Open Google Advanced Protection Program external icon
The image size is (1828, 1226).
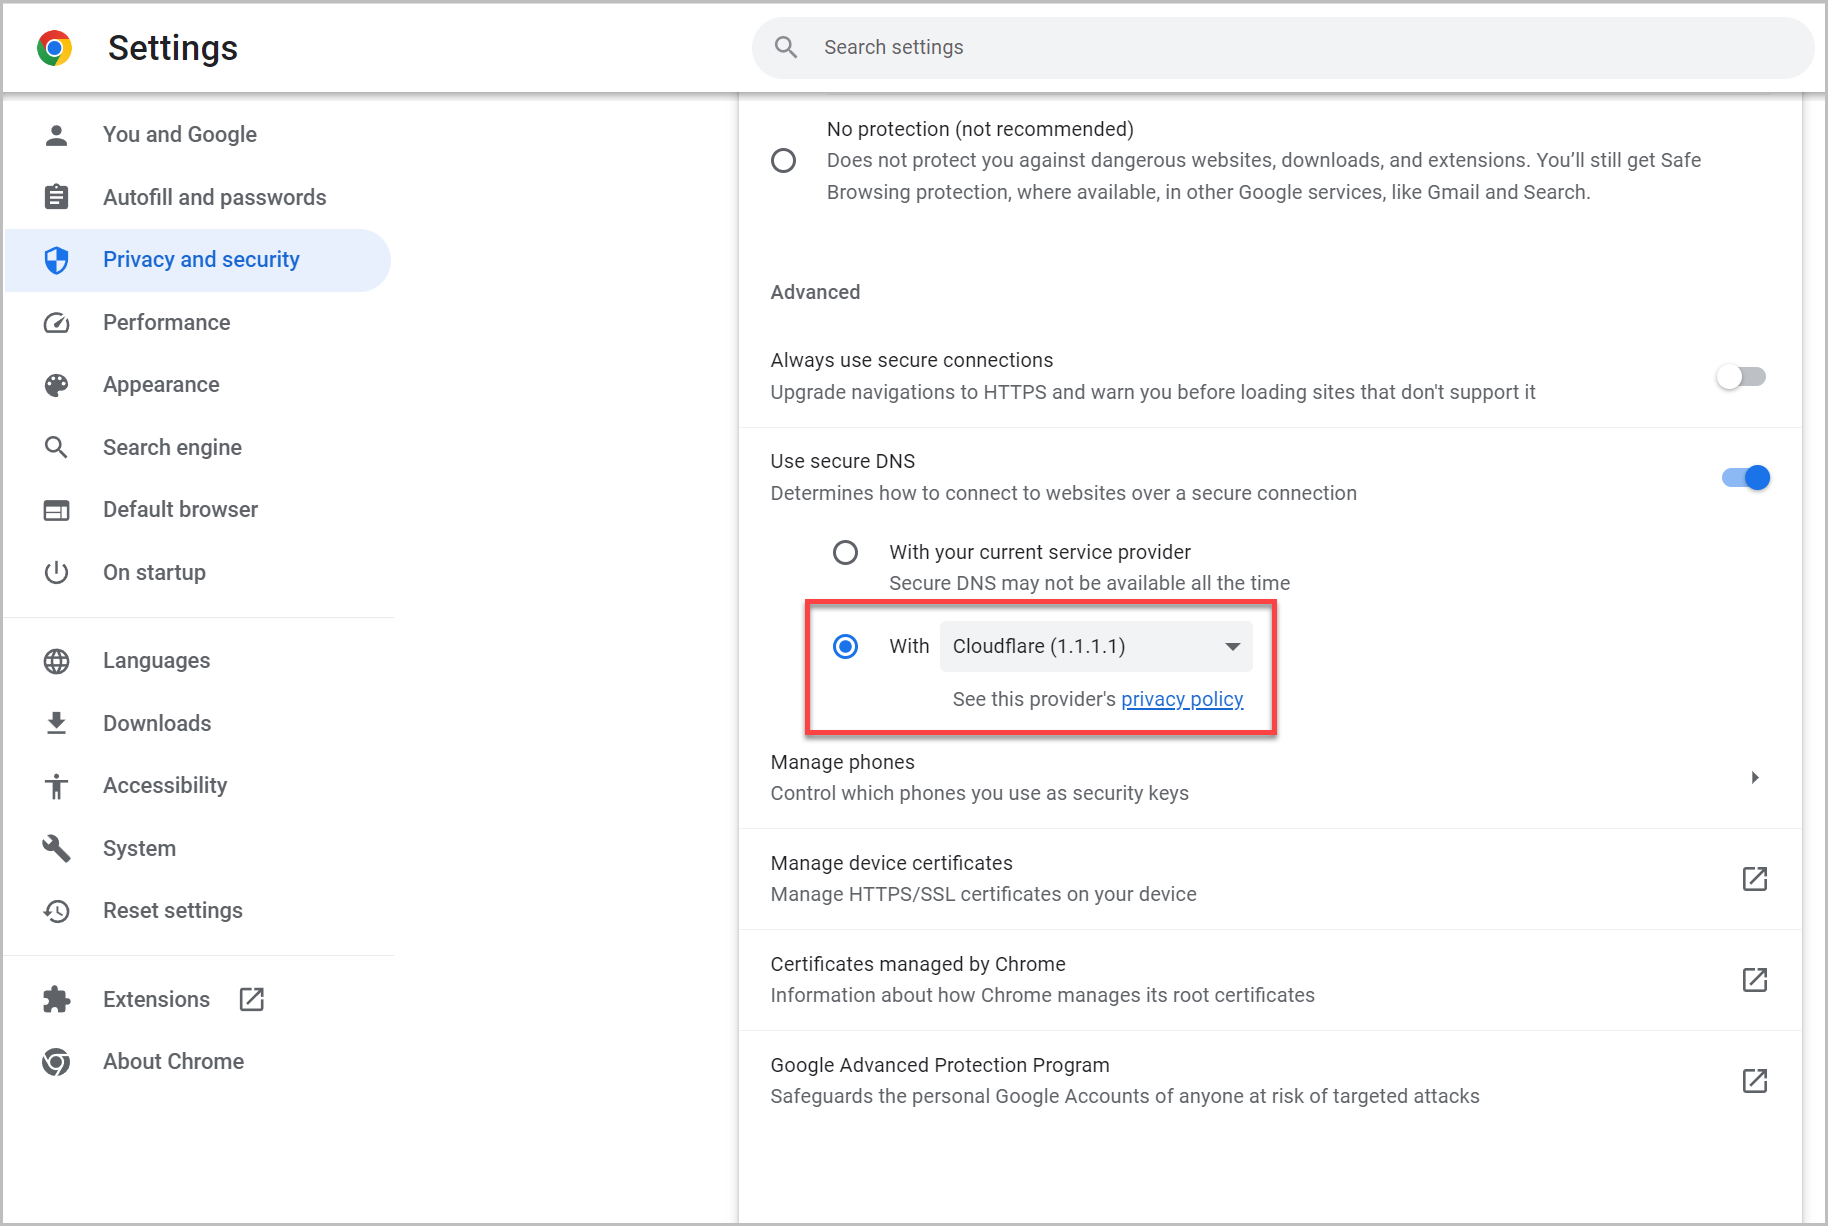(1755, 1081)
